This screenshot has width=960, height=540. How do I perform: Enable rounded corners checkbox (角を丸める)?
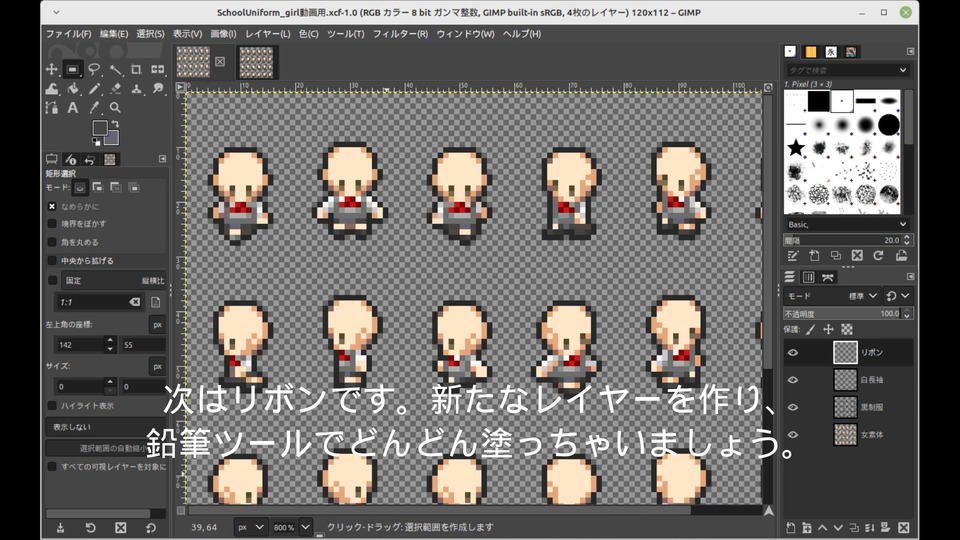tap(52, 242)
